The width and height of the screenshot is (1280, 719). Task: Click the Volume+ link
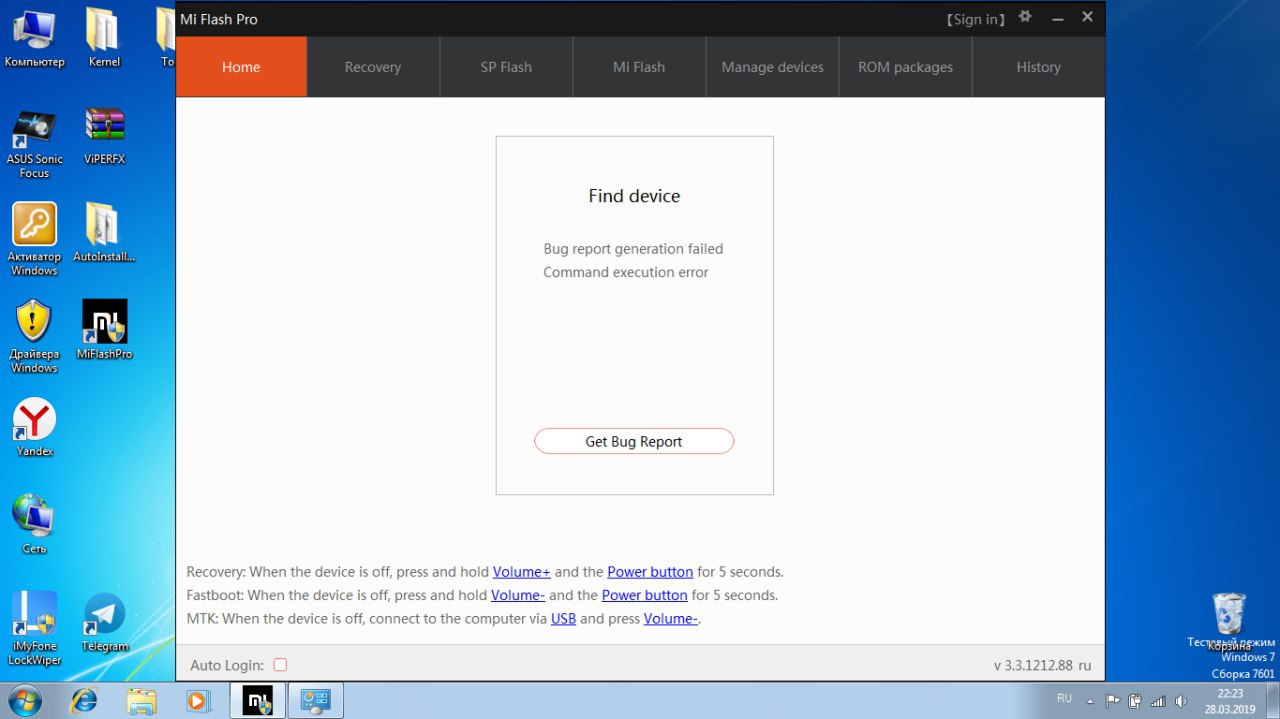[522, 572]
